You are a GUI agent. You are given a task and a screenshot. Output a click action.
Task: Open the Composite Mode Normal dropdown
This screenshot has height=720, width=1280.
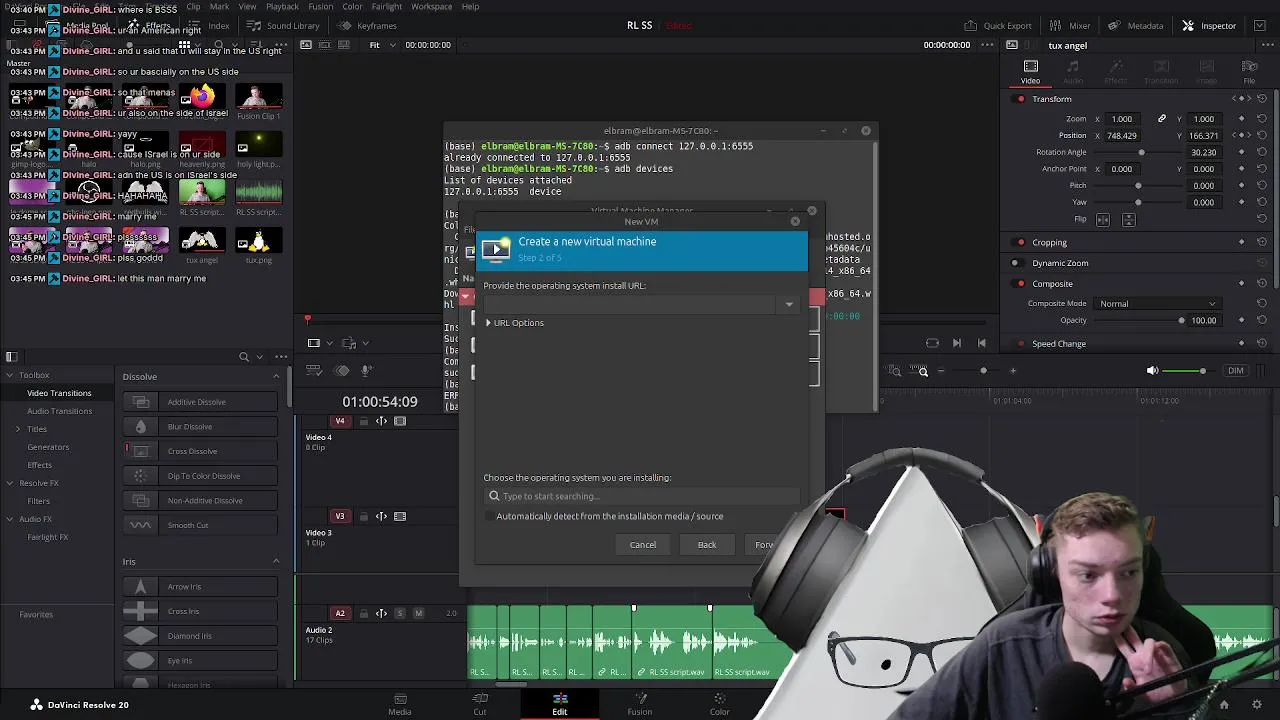tap(1157, 304)
